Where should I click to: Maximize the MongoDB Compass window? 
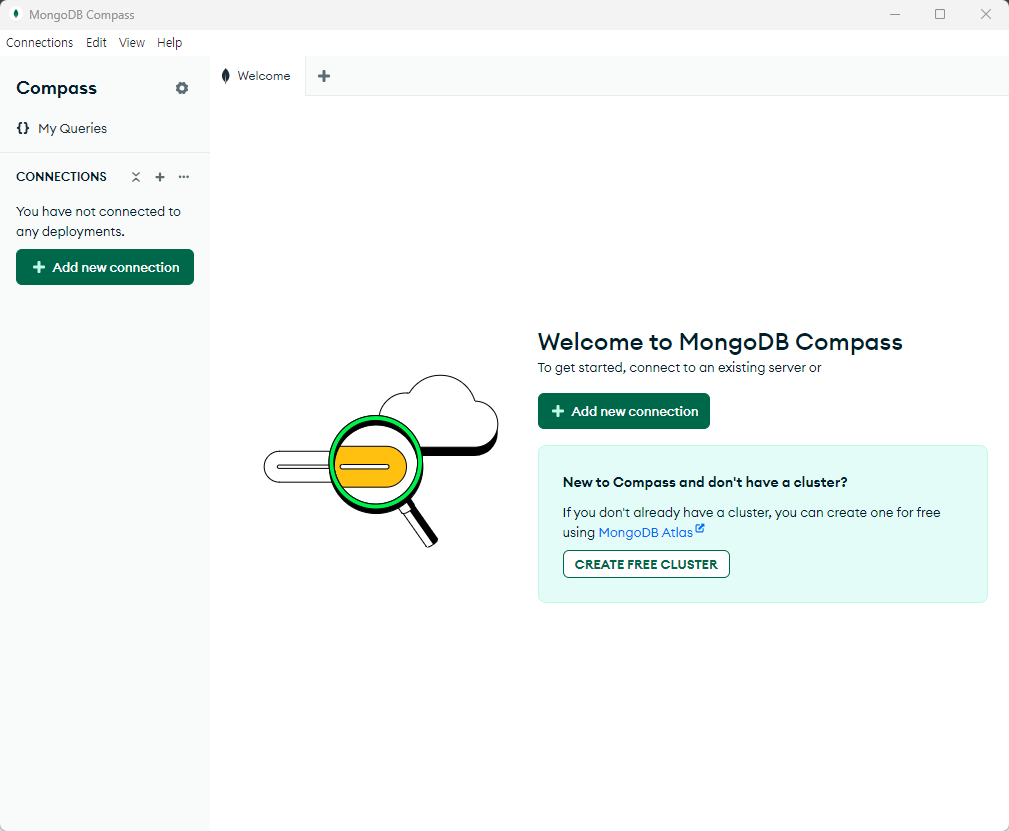tap(940, 14)
